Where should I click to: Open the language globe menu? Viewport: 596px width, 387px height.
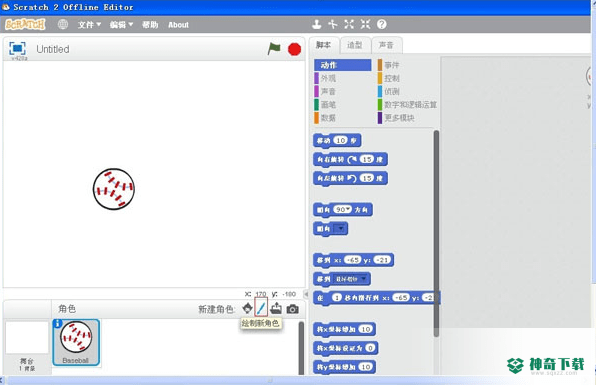[63, 25]
